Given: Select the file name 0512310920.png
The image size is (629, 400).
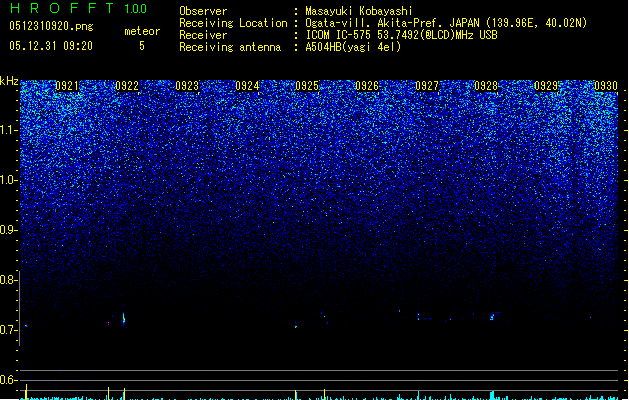Looking at the screenshot, I should coord(51,26).
